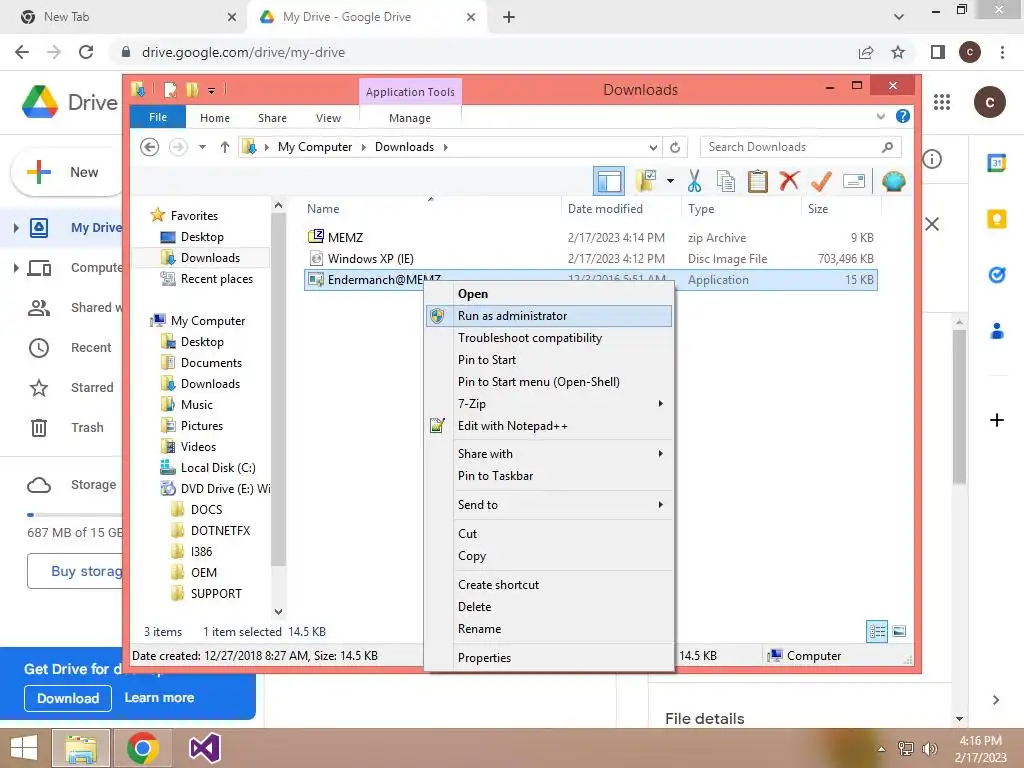The image size is (1024, 768).
Task: Click the Download Drive for desktop button
Action: coord(68,698)
